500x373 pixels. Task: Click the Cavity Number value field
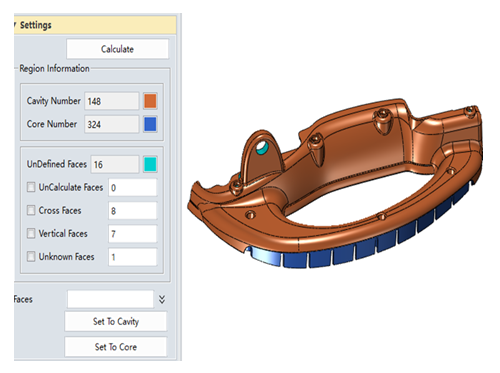[x=112, y=101]
